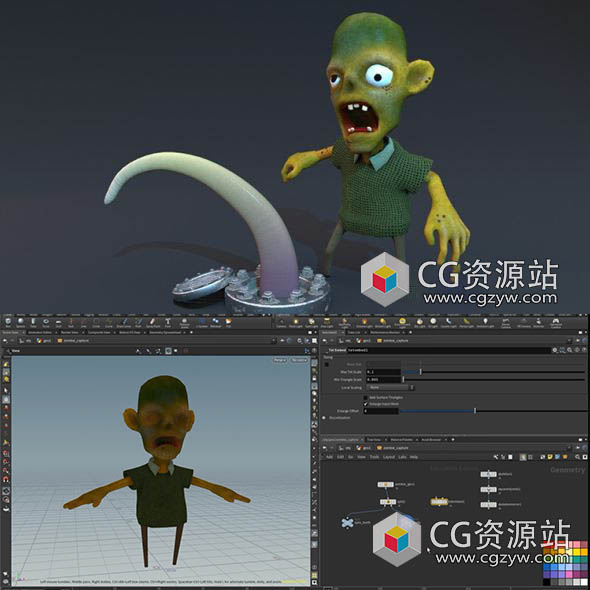This screenshot has height=590, width=590.
Task: Select the Grid shelf tool
Action: click(x=58, y=323)
